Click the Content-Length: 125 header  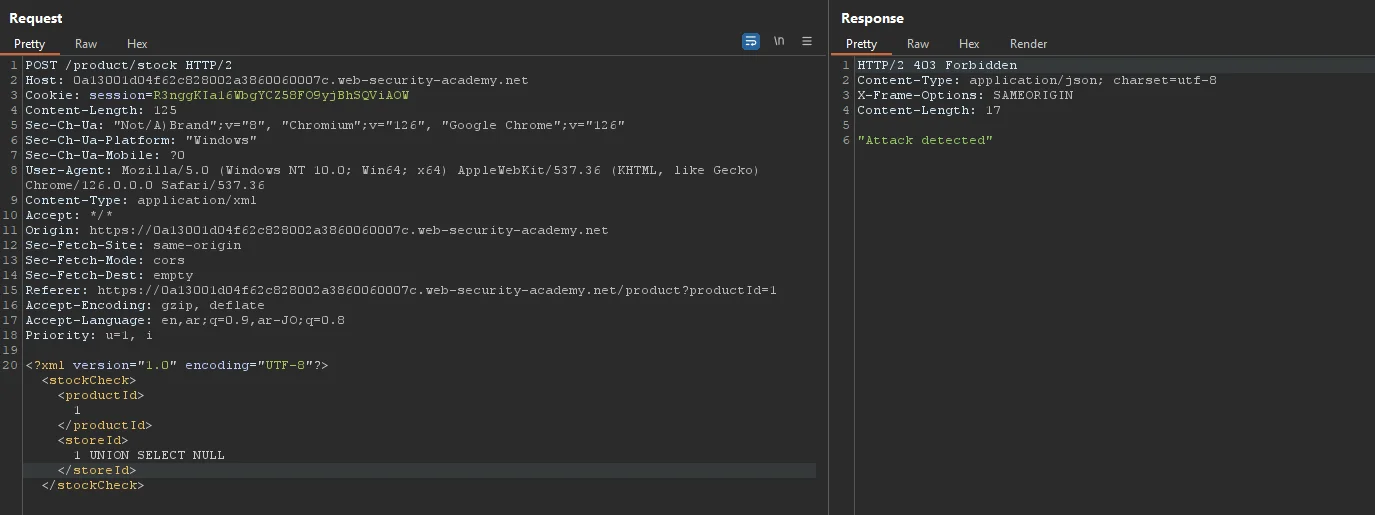100,110
